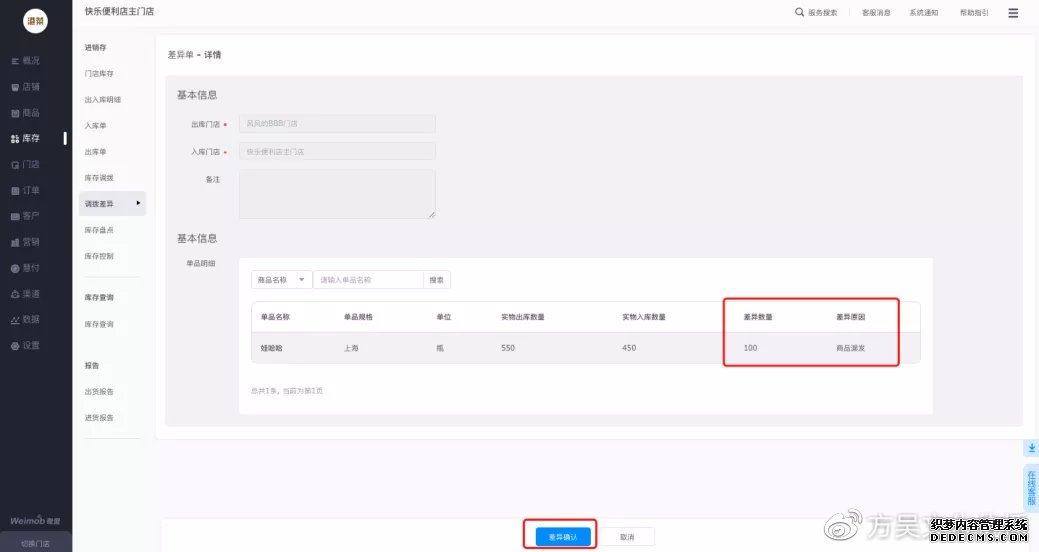Image resolution: width=1039 pixels, height=552 pixels.
Task: Click the arrow beside 调拨差异 menu item
Action: coord(138,203)
